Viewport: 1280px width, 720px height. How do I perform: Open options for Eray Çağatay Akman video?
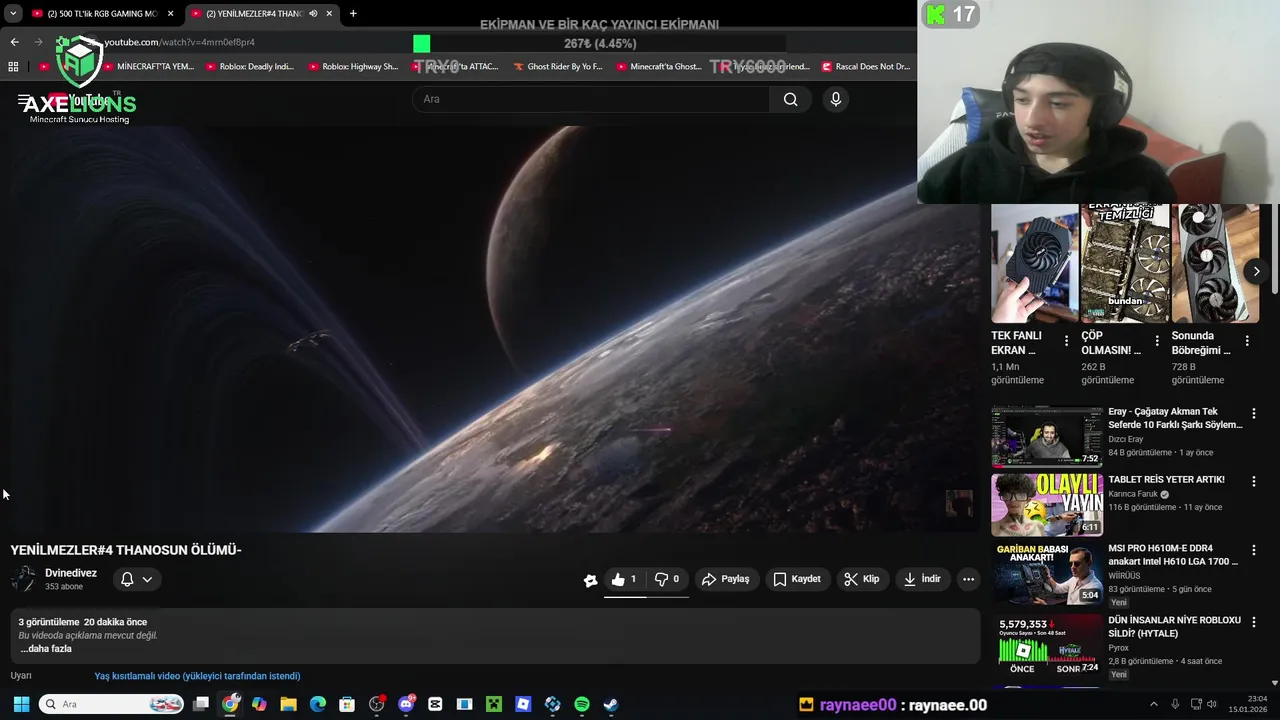(x=1253, y=413)
